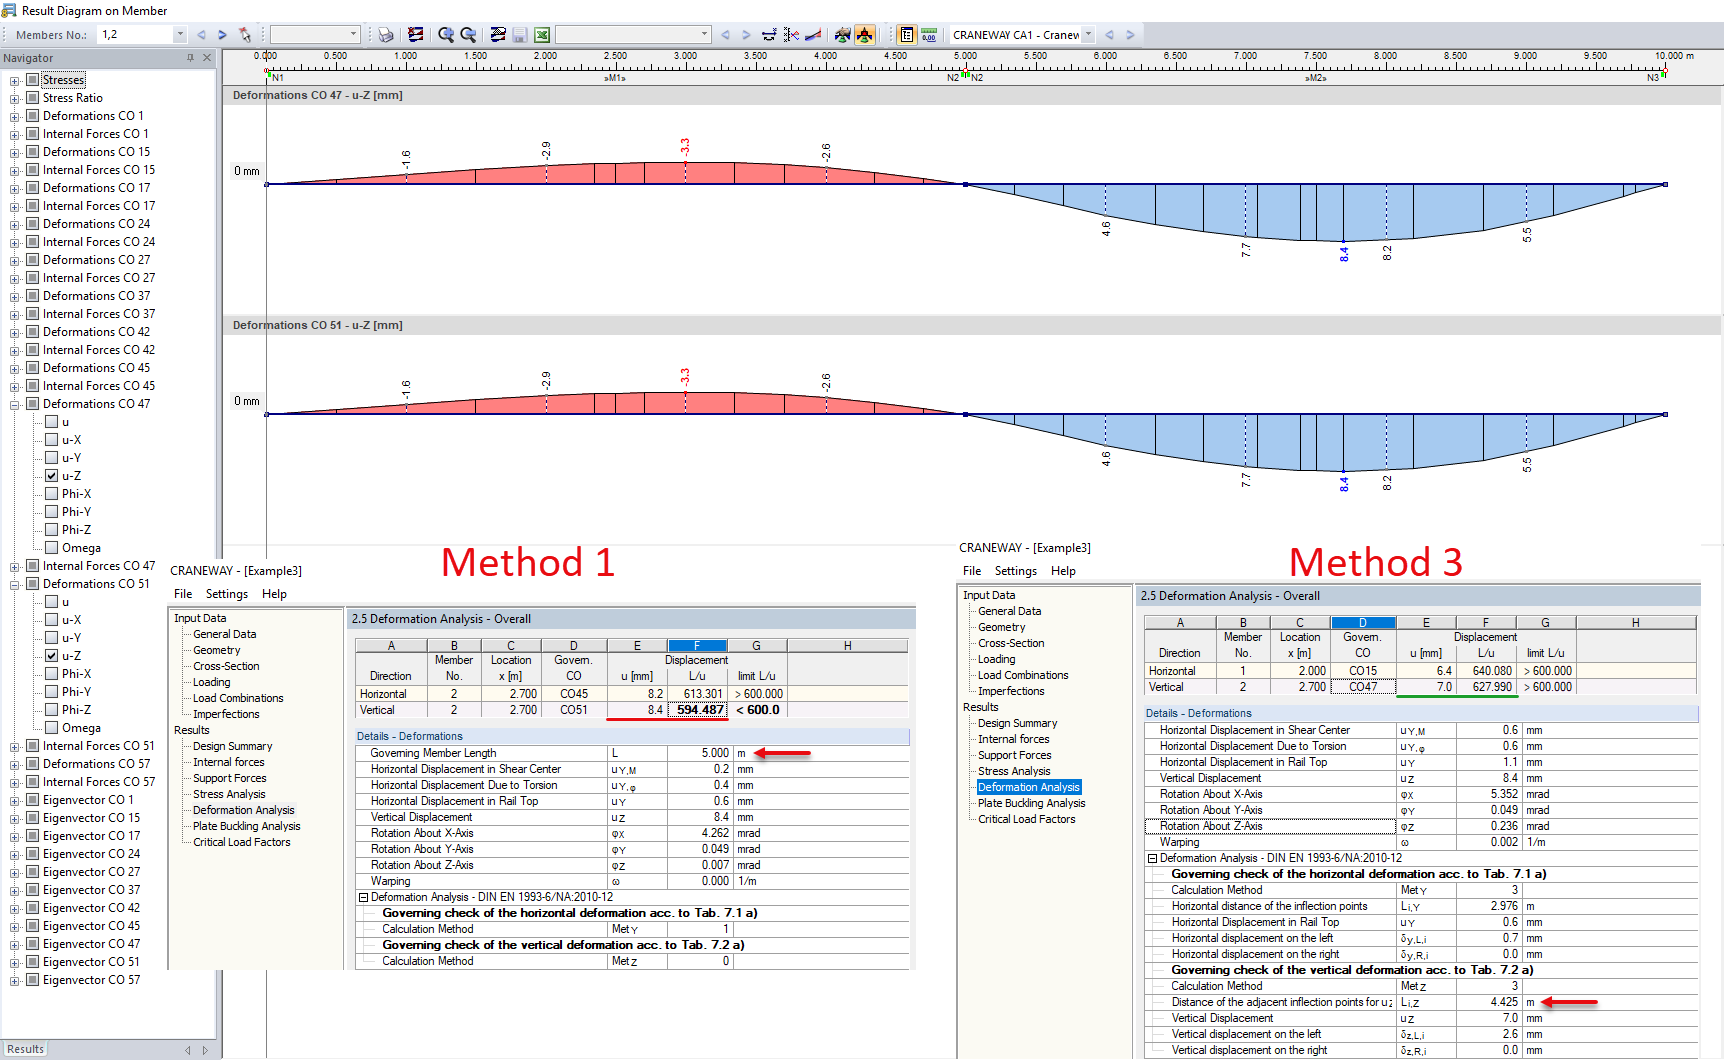Switch to the Results tab at bottom
This screenshot has height=1060, width=1724.
click(25, 1048)
